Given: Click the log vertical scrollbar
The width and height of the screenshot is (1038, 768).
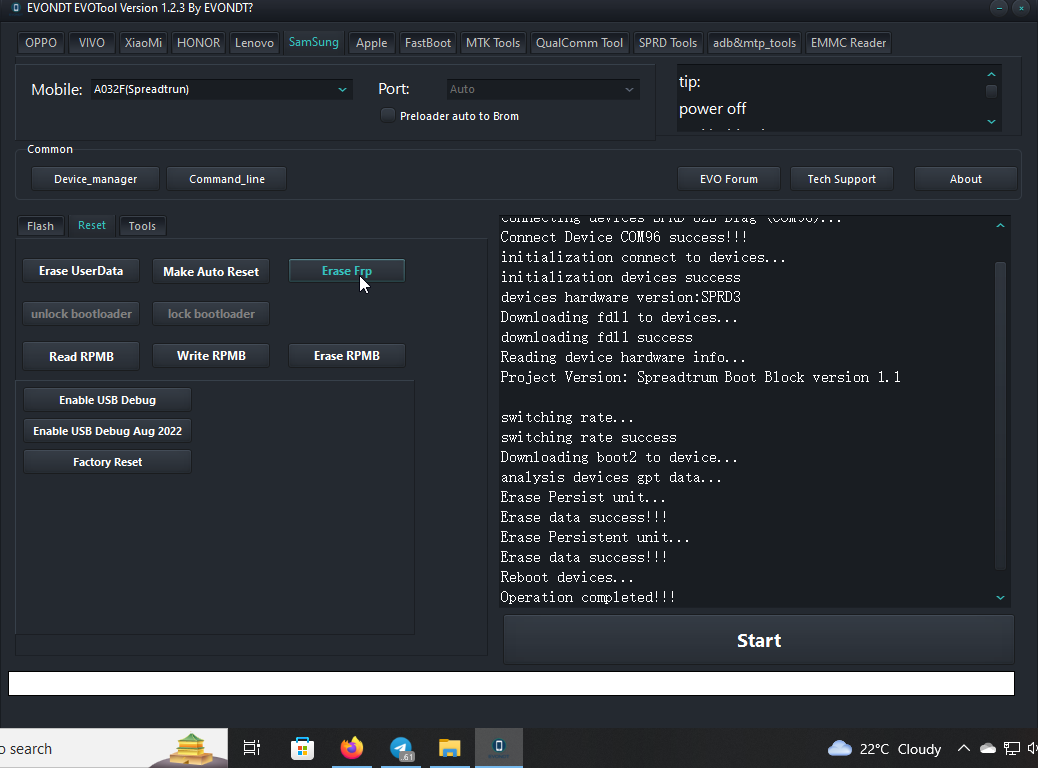Looking at the screenshot, I should pyautogui.click(x=1000, y=415).
